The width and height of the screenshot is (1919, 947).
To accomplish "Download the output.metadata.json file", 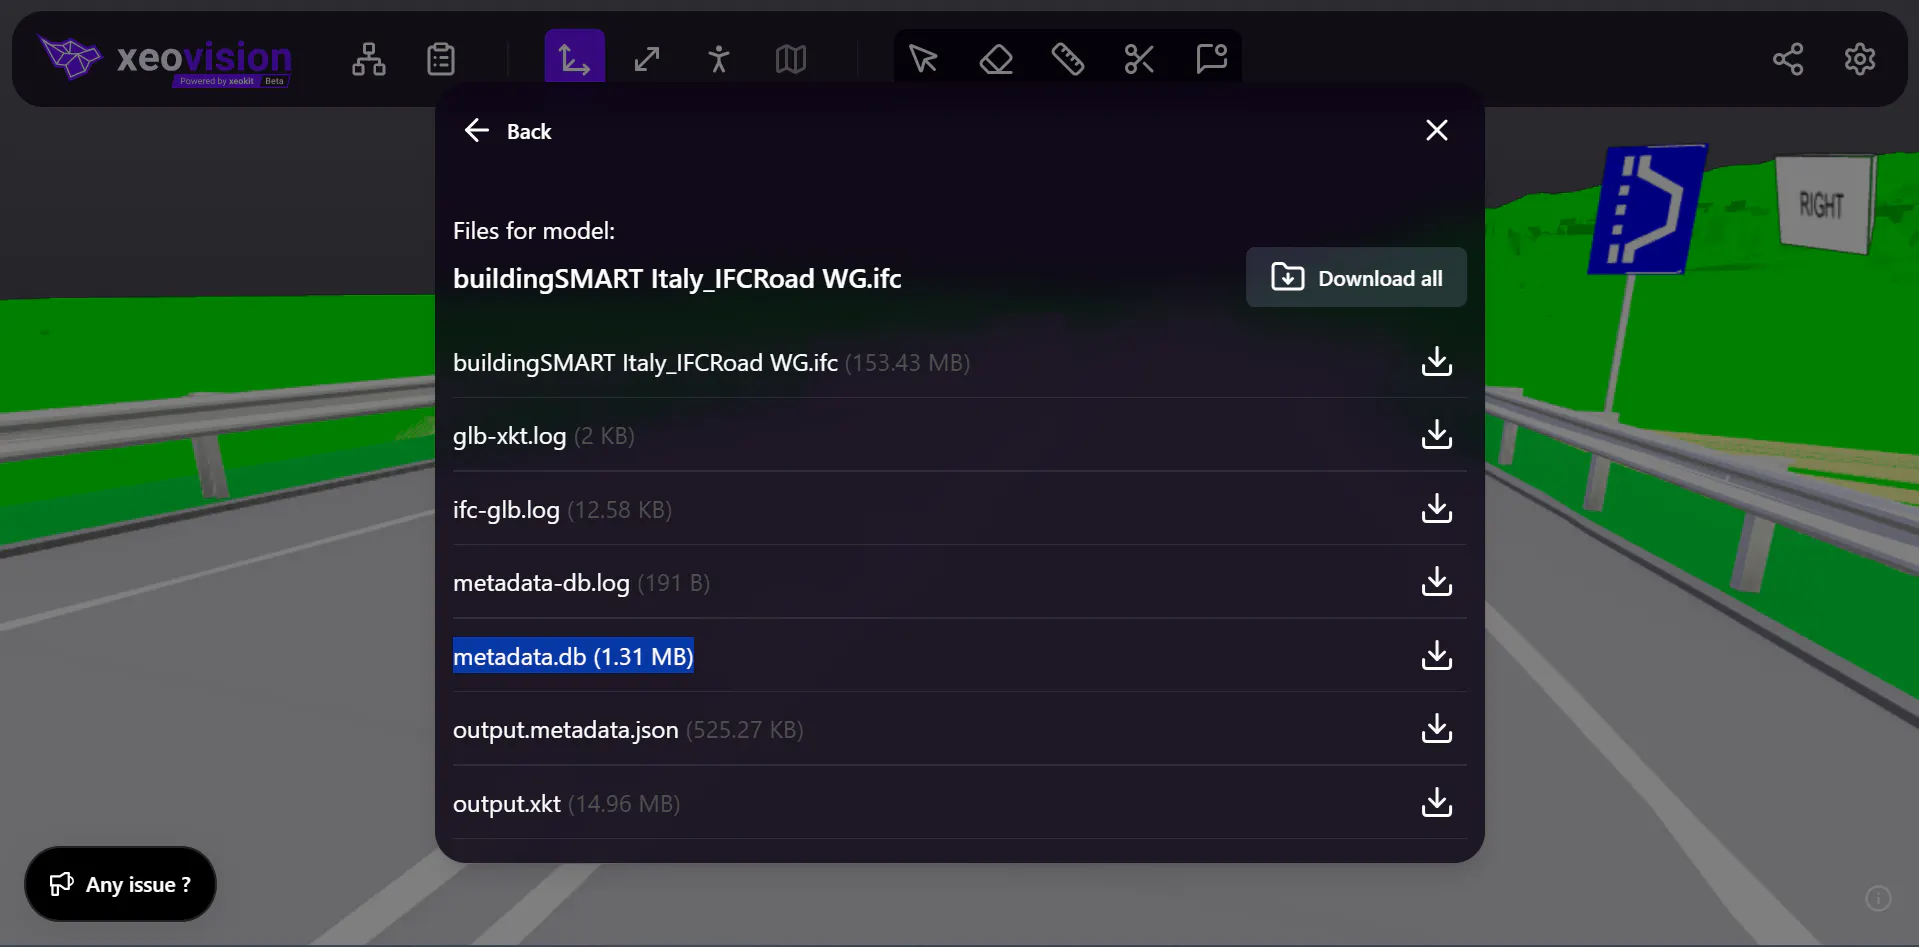I will (x=1437, y=729).
